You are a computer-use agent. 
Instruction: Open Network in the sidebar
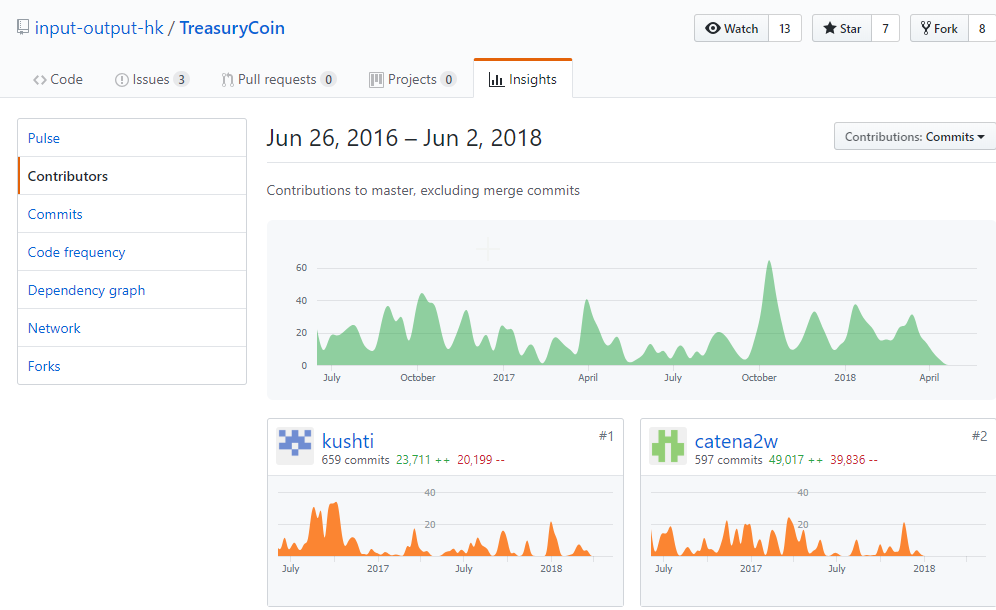click(x=132, y=328)
